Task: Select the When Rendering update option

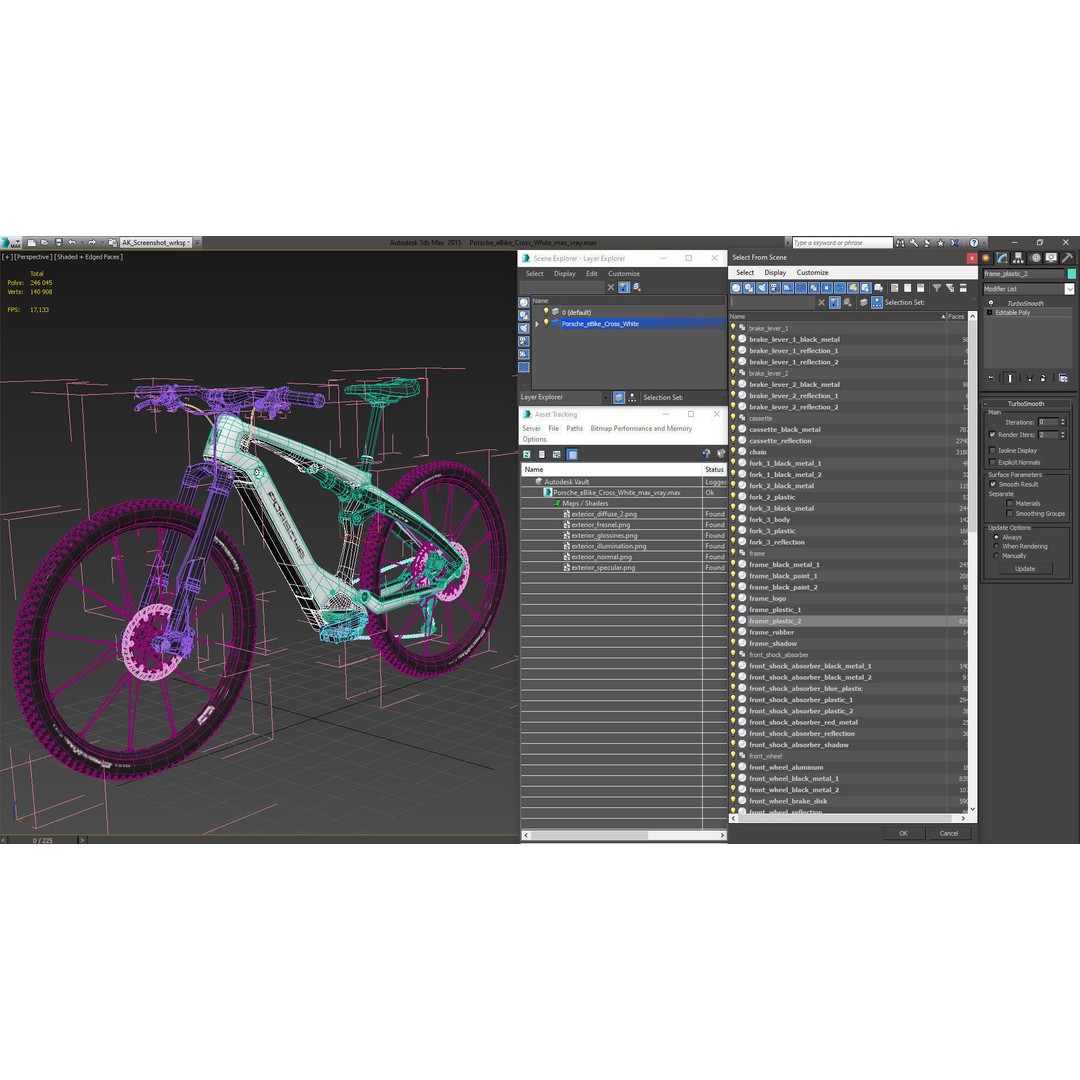Action: point(996,546)
